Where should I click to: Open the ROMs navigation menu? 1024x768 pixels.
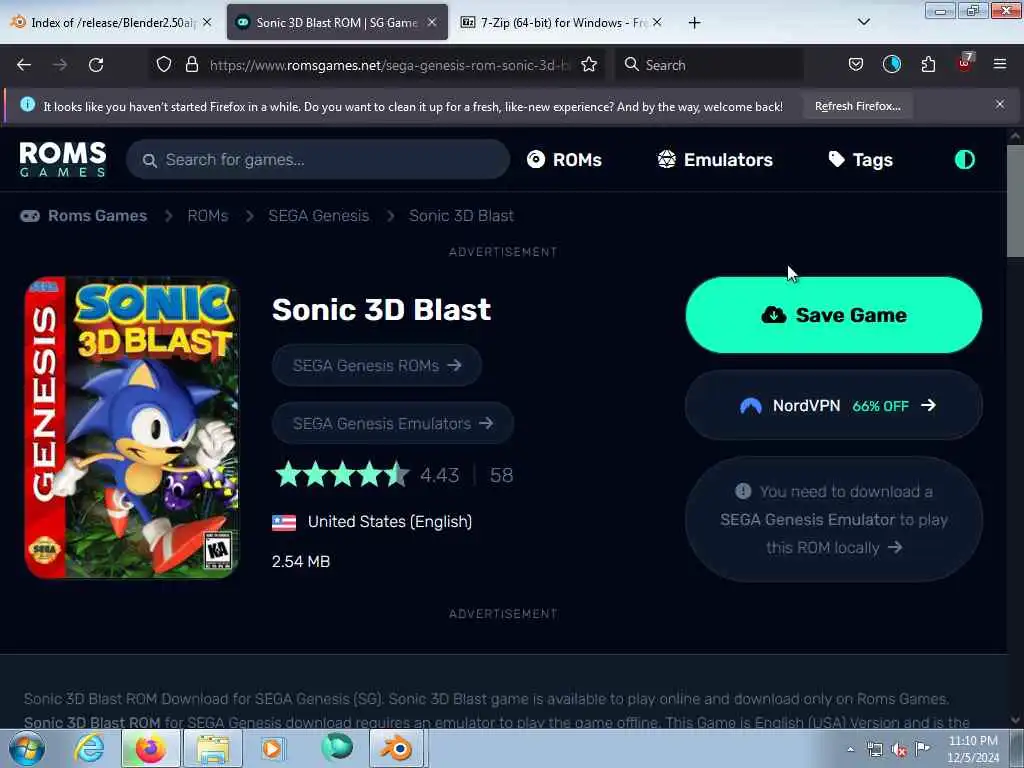564,159
